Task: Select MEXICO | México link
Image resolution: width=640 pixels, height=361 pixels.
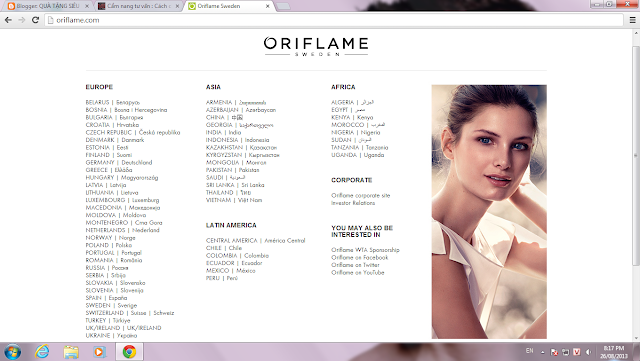Action: (231, 271)
